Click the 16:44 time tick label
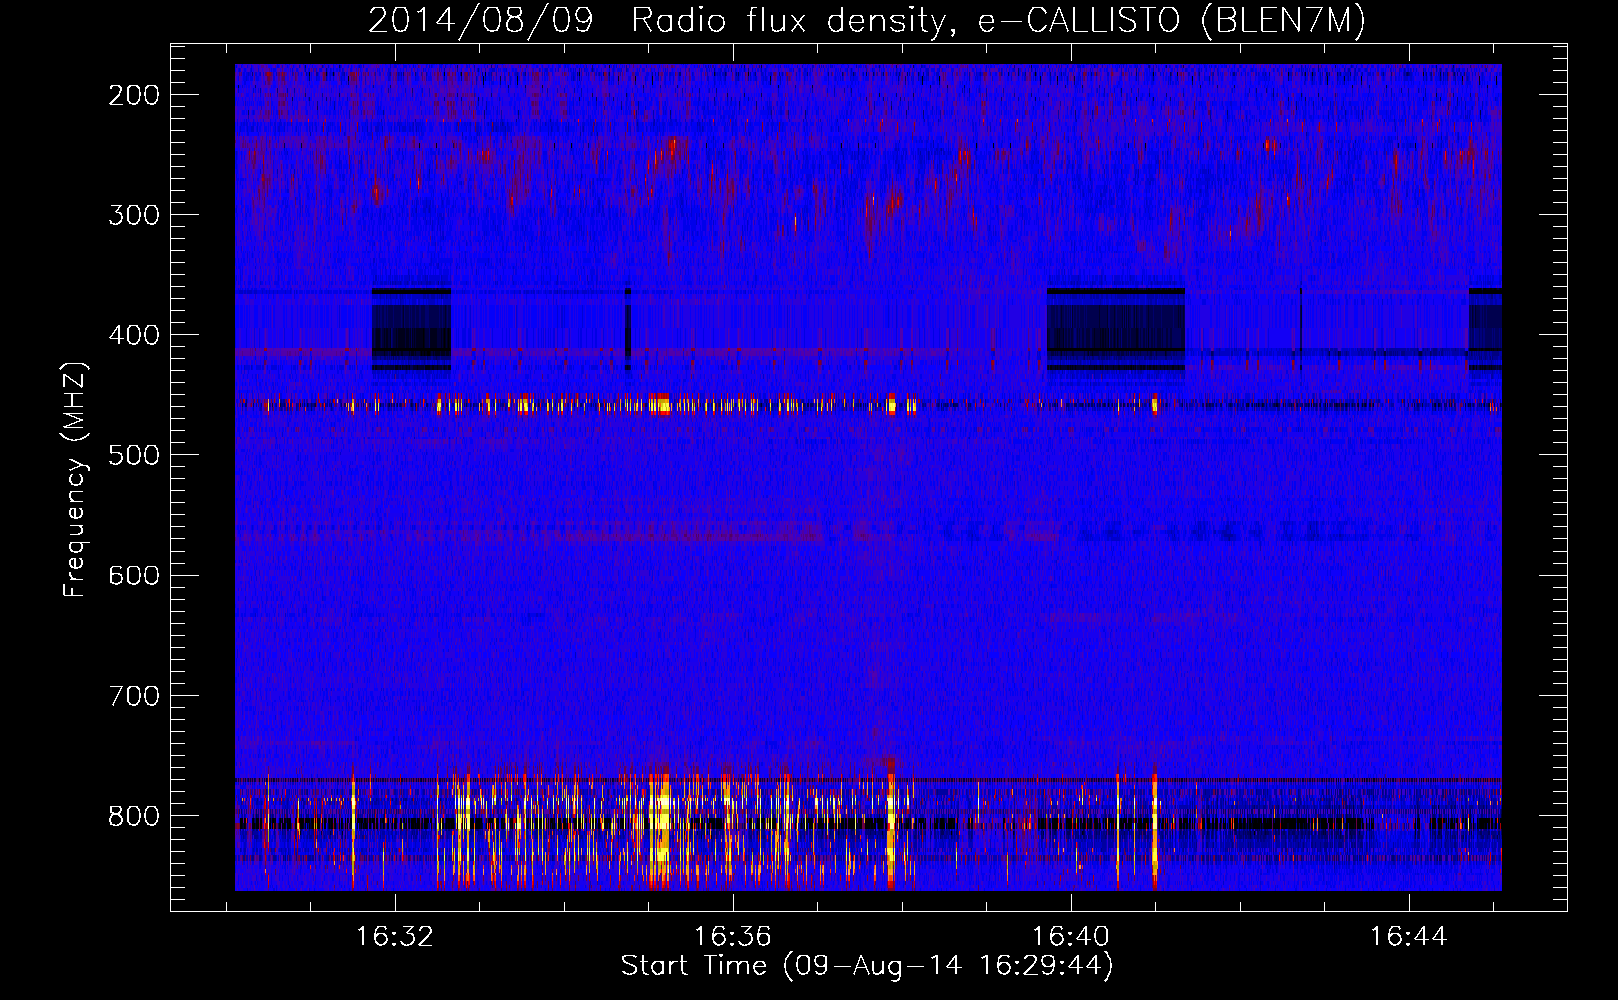1618x1000 pixels. pyautogui.click(x=1409, y=937)
